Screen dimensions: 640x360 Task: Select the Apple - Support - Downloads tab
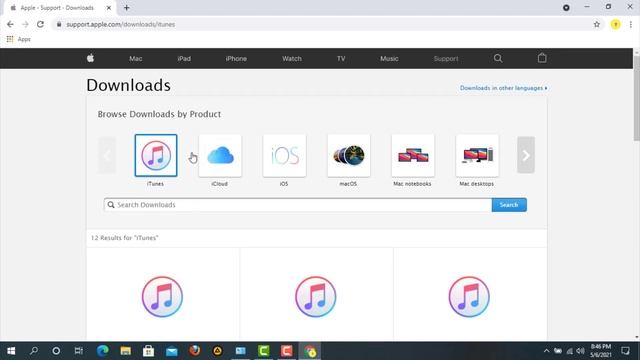(59, 8)
